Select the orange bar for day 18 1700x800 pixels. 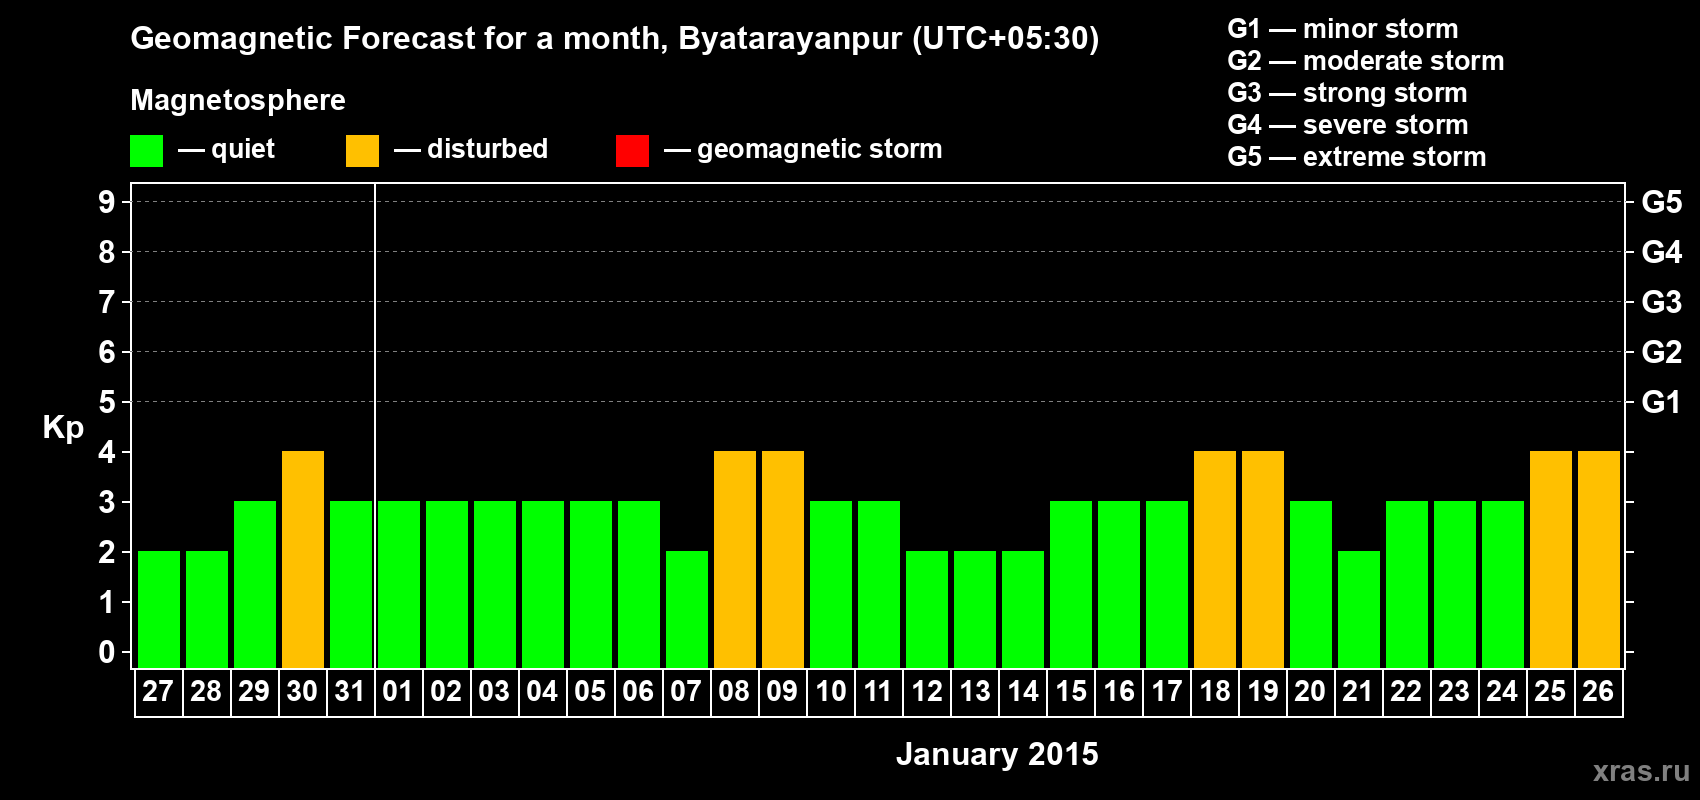1215,559
